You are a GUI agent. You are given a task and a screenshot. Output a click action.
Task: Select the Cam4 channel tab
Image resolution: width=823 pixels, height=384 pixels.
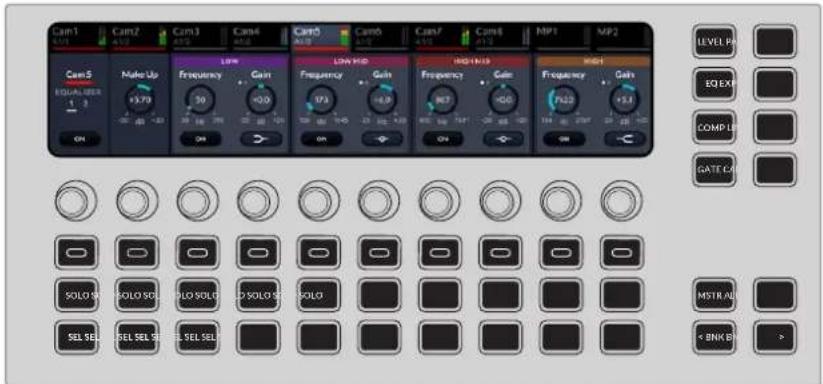pos(260,37)
